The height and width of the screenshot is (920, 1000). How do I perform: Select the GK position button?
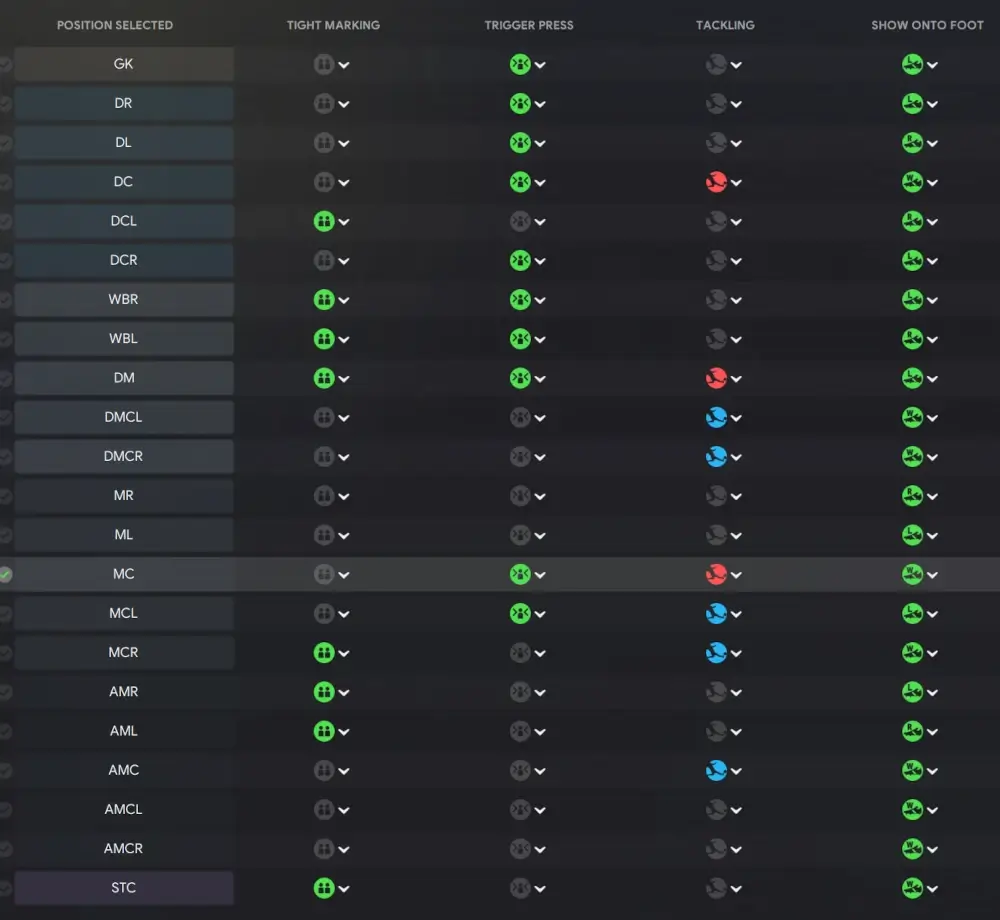click(x=124, y=64)
